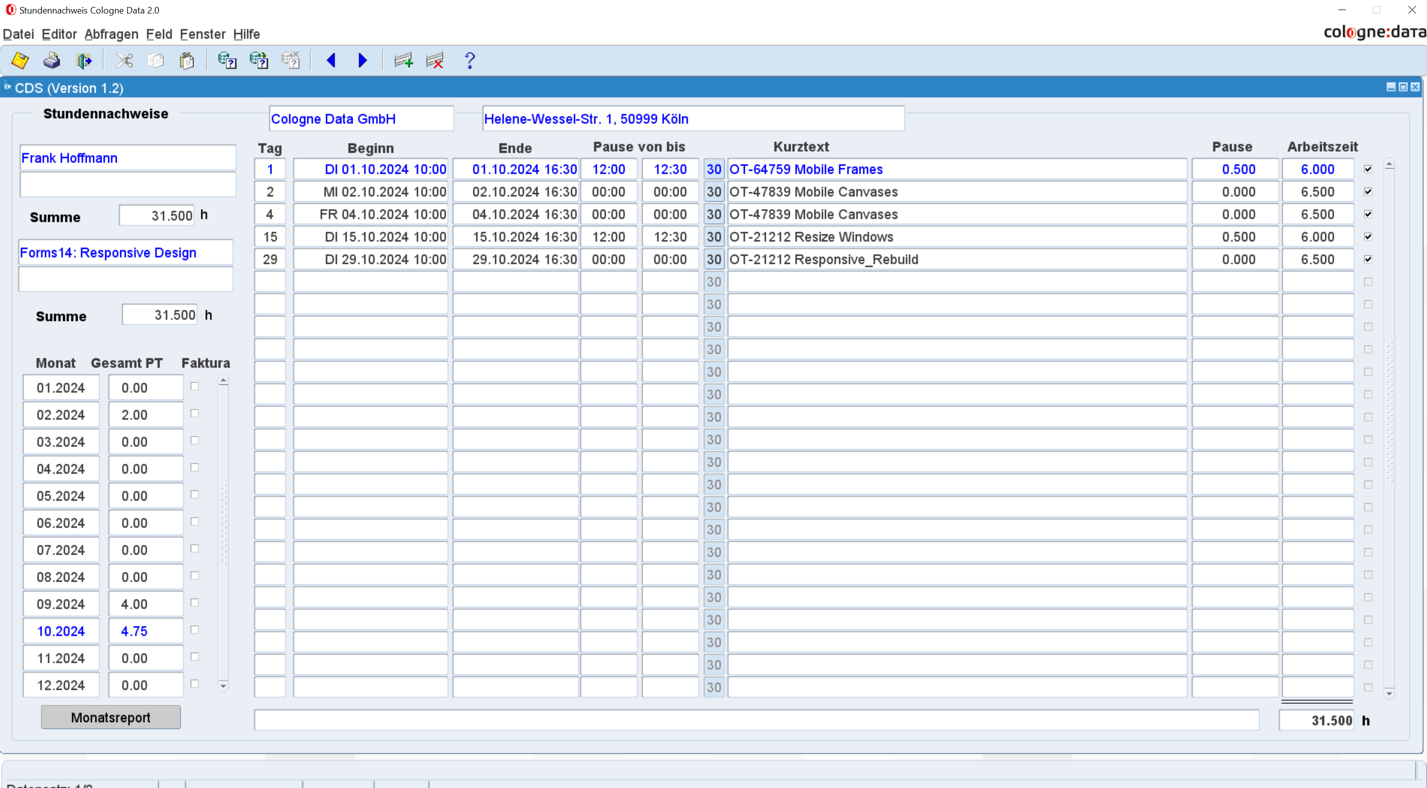
Task: Click the Monatsreport button
Action: (111, 718)
